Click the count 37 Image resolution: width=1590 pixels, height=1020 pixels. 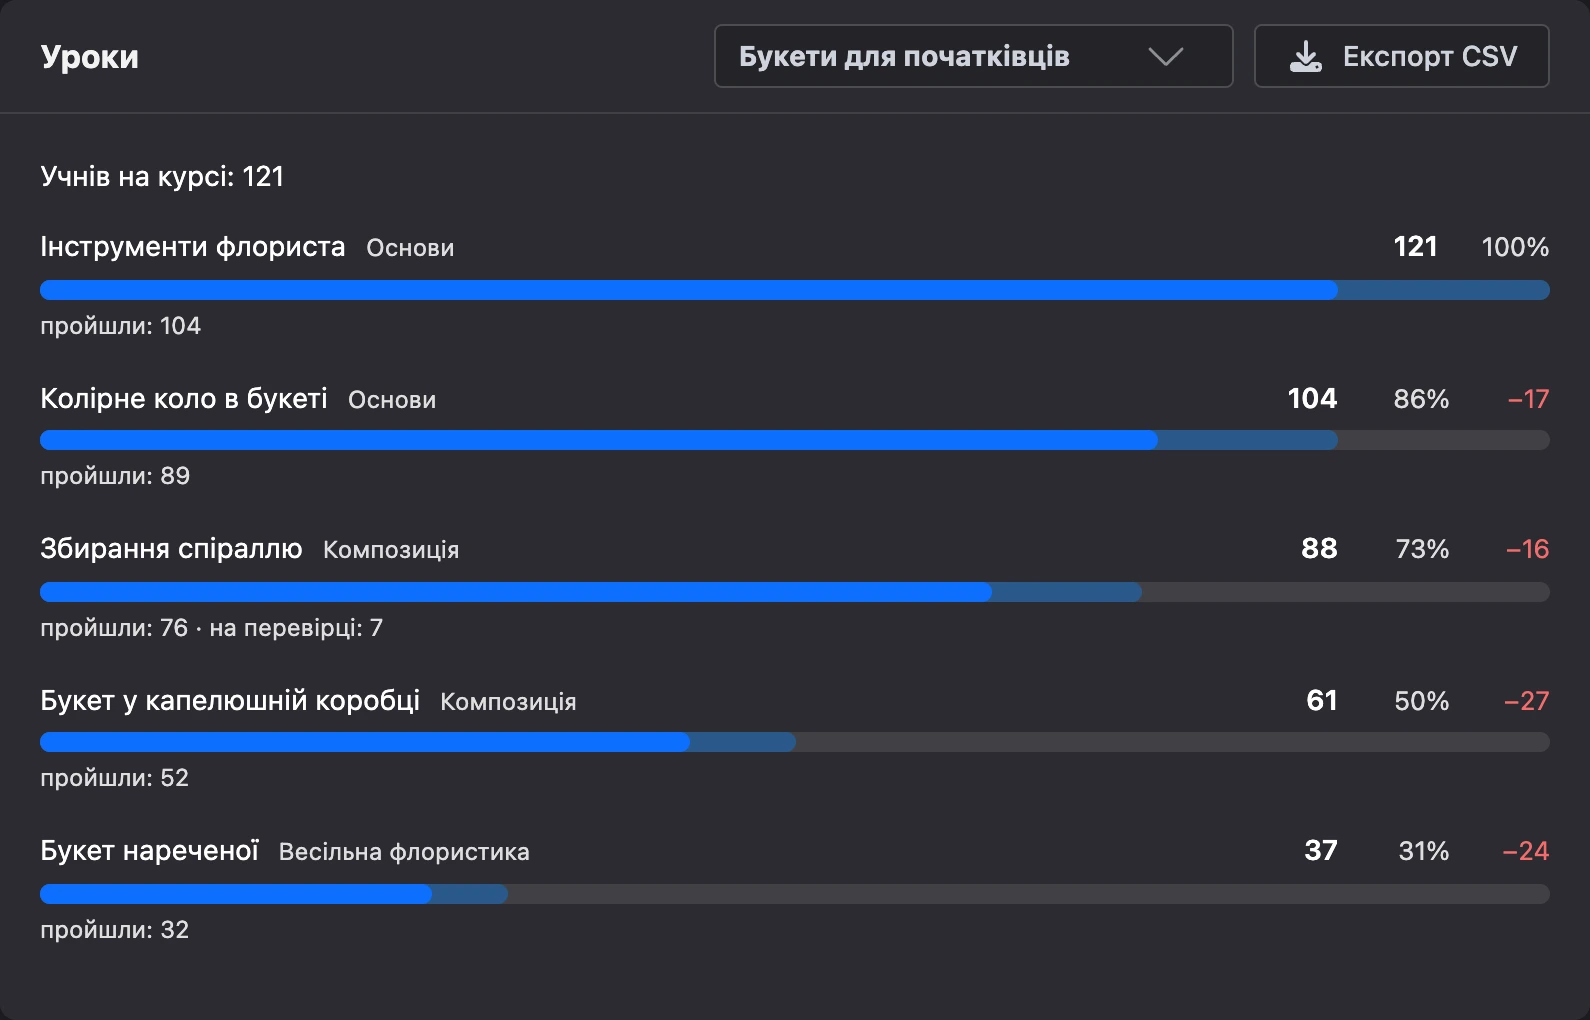(1320, 850)
